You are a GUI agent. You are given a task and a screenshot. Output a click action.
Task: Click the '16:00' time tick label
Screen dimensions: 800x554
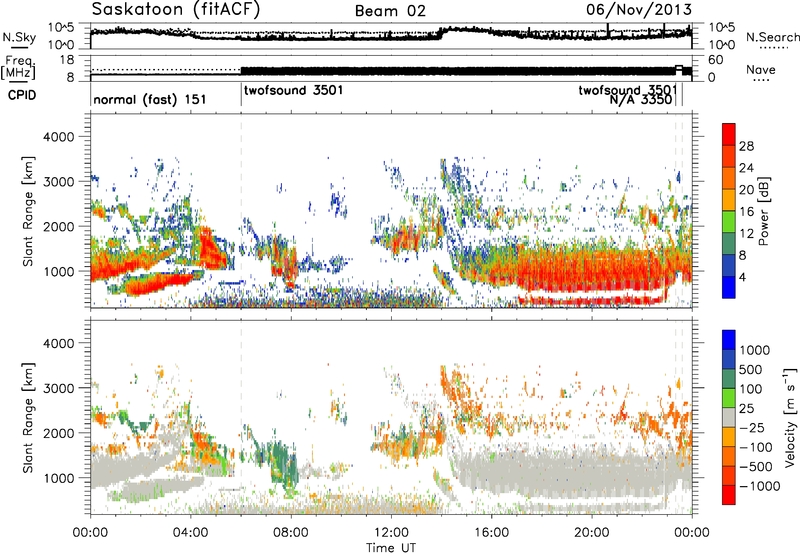pyautogui.click(x=491, y=533)
